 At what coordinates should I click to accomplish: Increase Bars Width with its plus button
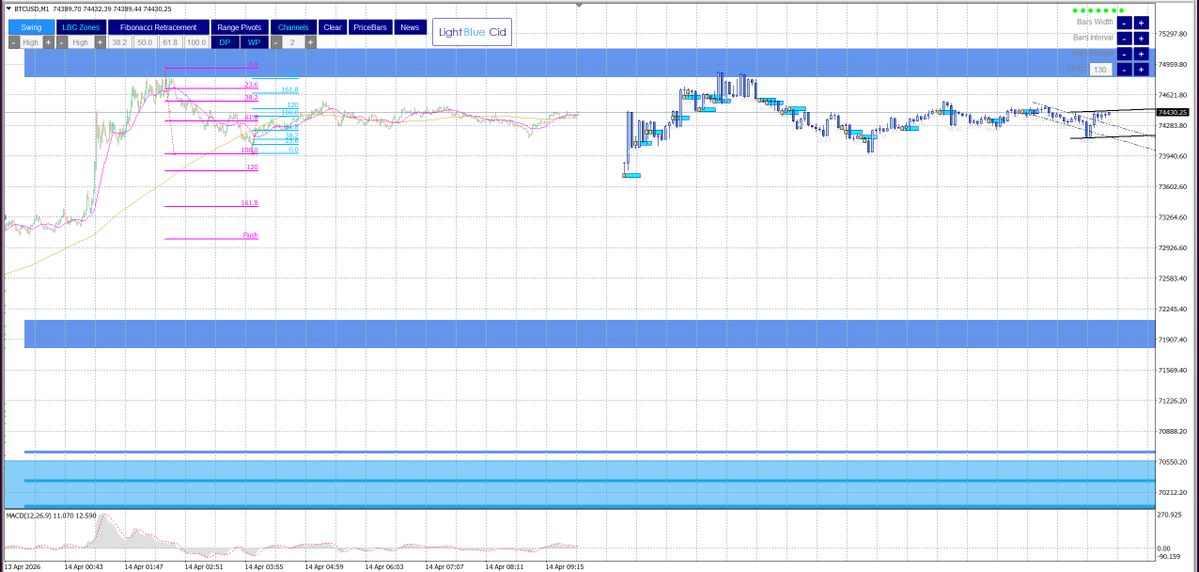[x=1141, y=23]
